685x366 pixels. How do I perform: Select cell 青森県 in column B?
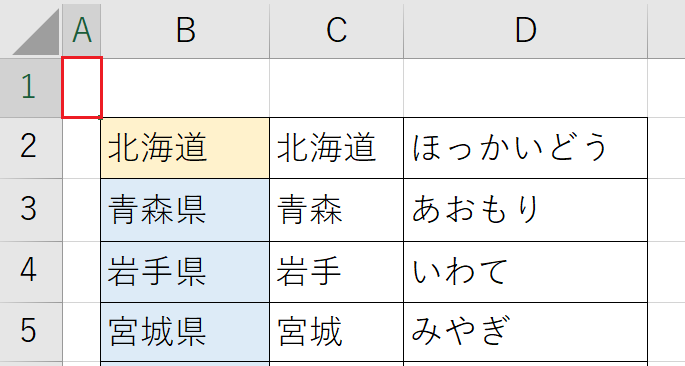click(x=185, y=210)
